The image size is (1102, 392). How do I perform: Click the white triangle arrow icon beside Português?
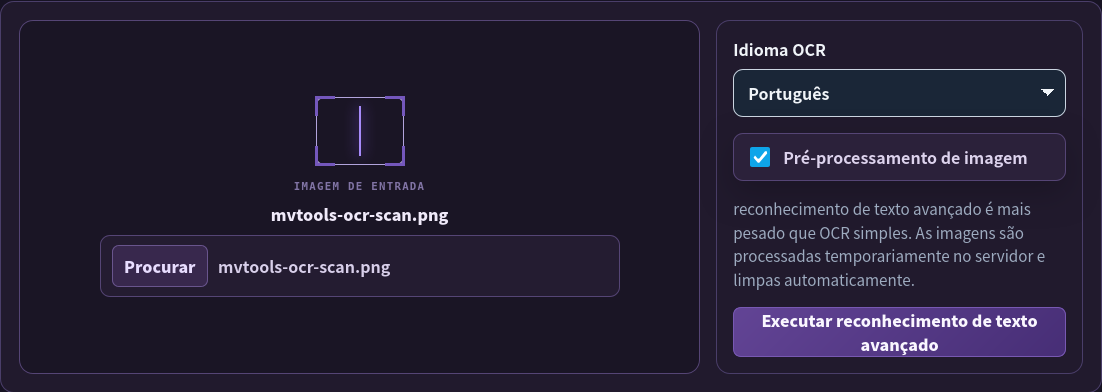1047,93
